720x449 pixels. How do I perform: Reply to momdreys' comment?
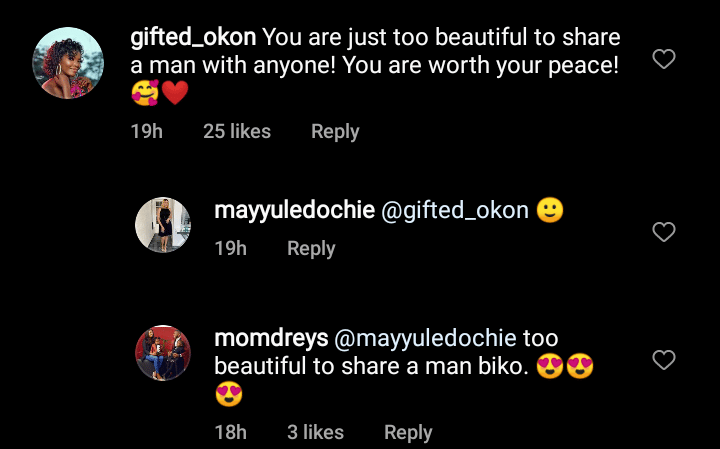[408, 432]
